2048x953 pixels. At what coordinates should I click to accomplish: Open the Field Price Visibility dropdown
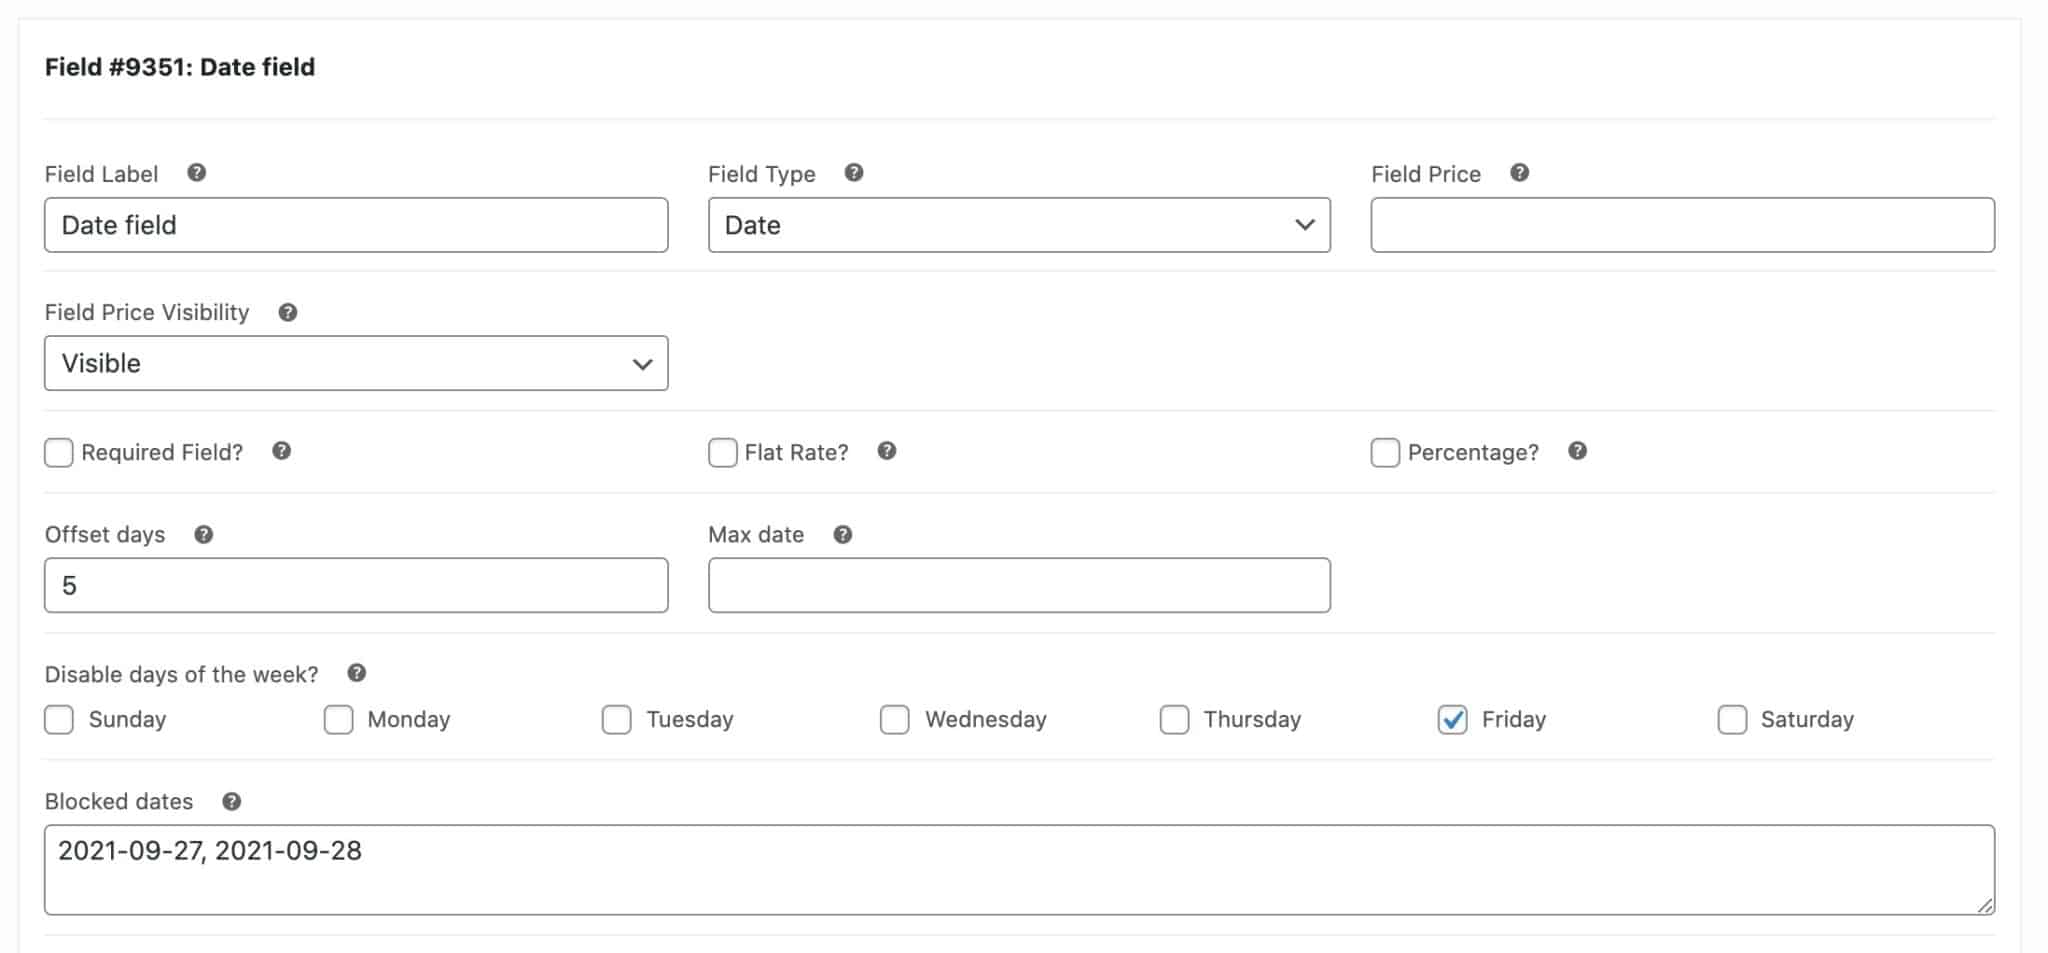point(355,363)
